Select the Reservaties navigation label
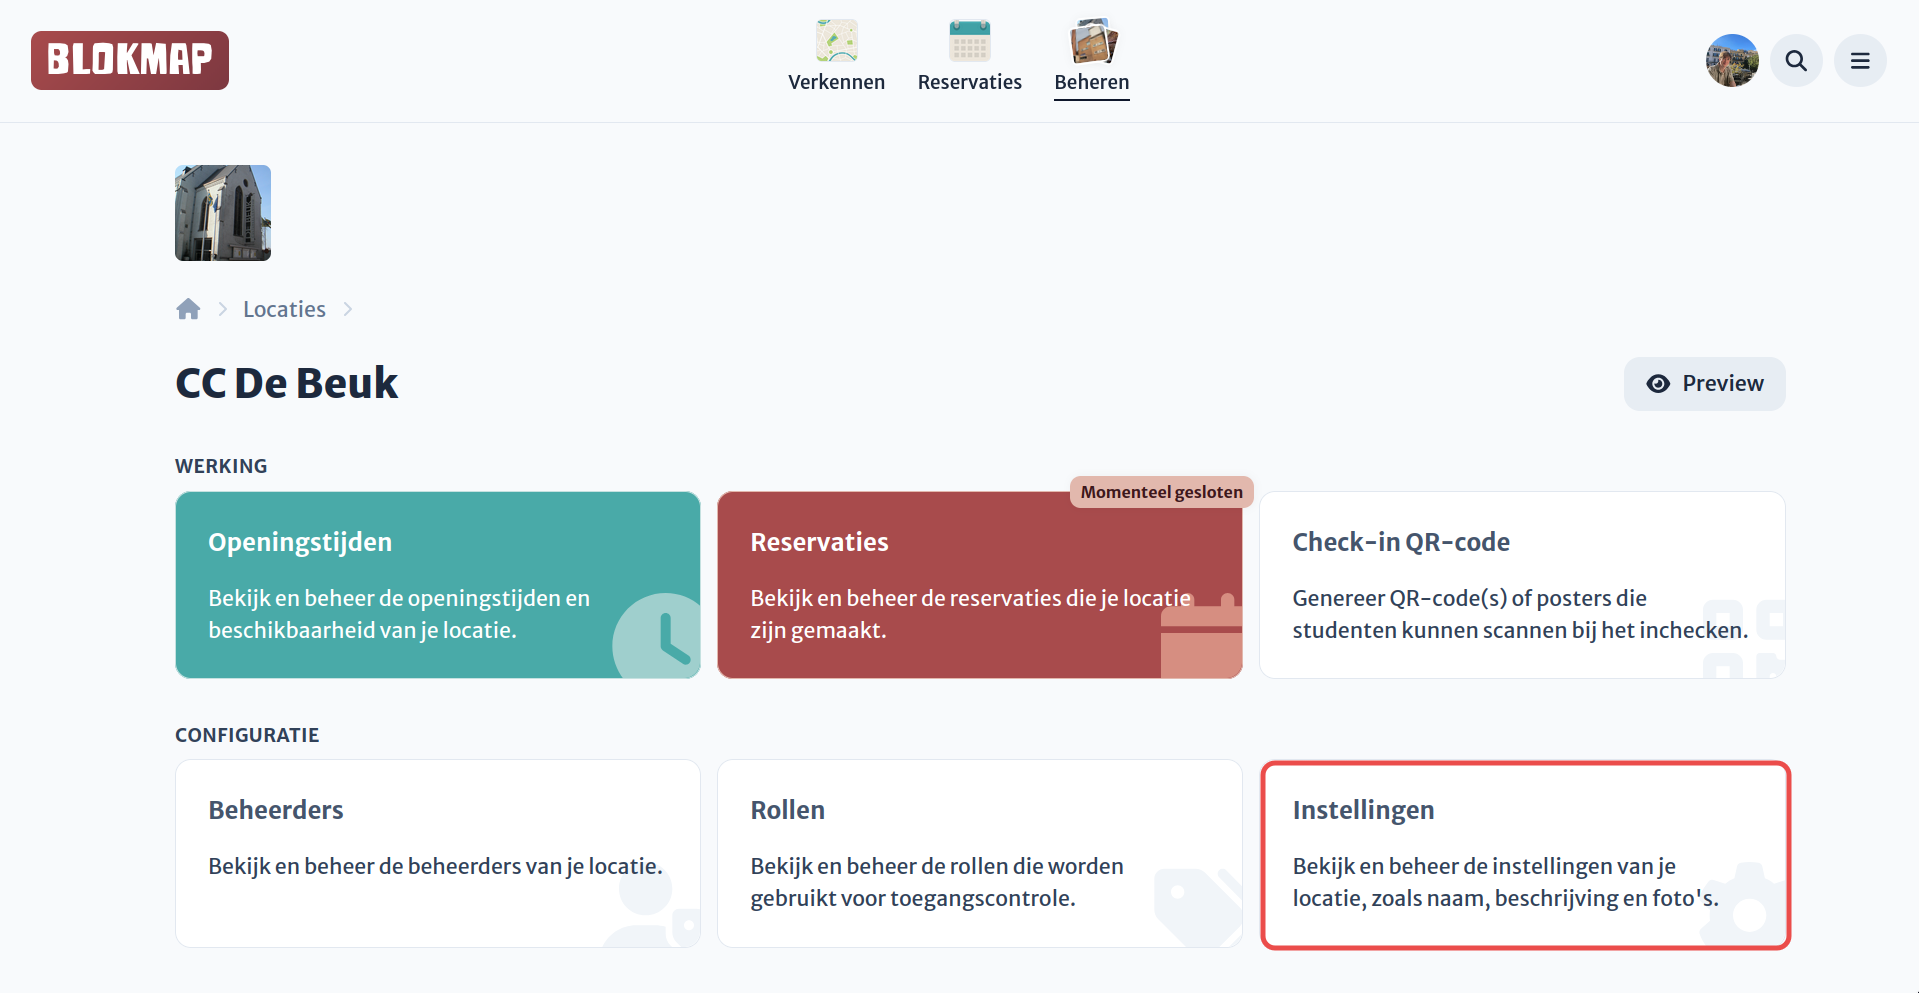The height and width of the screenshot is (993, 1919). pos(970,82)
